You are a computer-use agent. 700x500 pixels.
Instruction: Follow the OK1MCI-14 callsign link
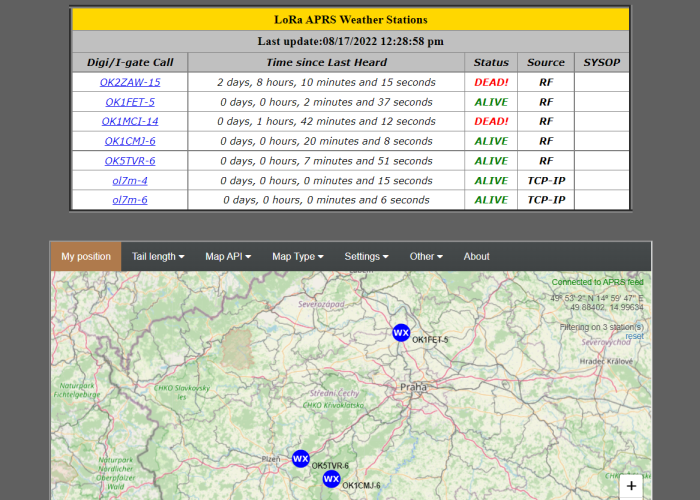130,121
